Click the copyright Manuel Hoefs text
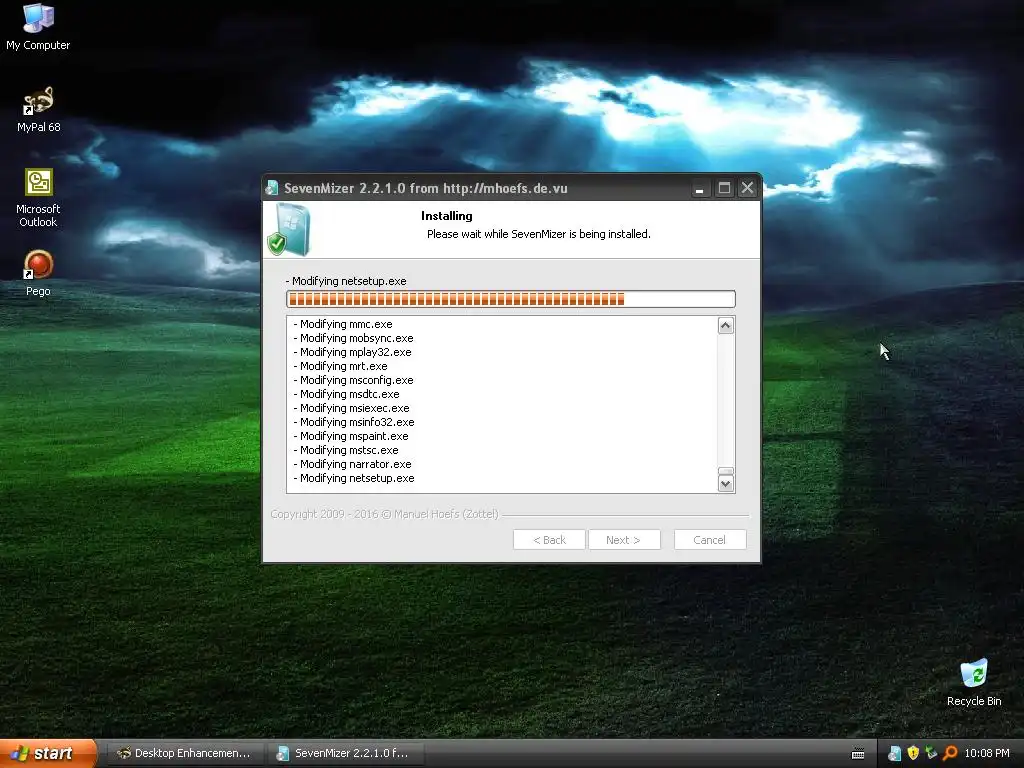 coord(384,514)
